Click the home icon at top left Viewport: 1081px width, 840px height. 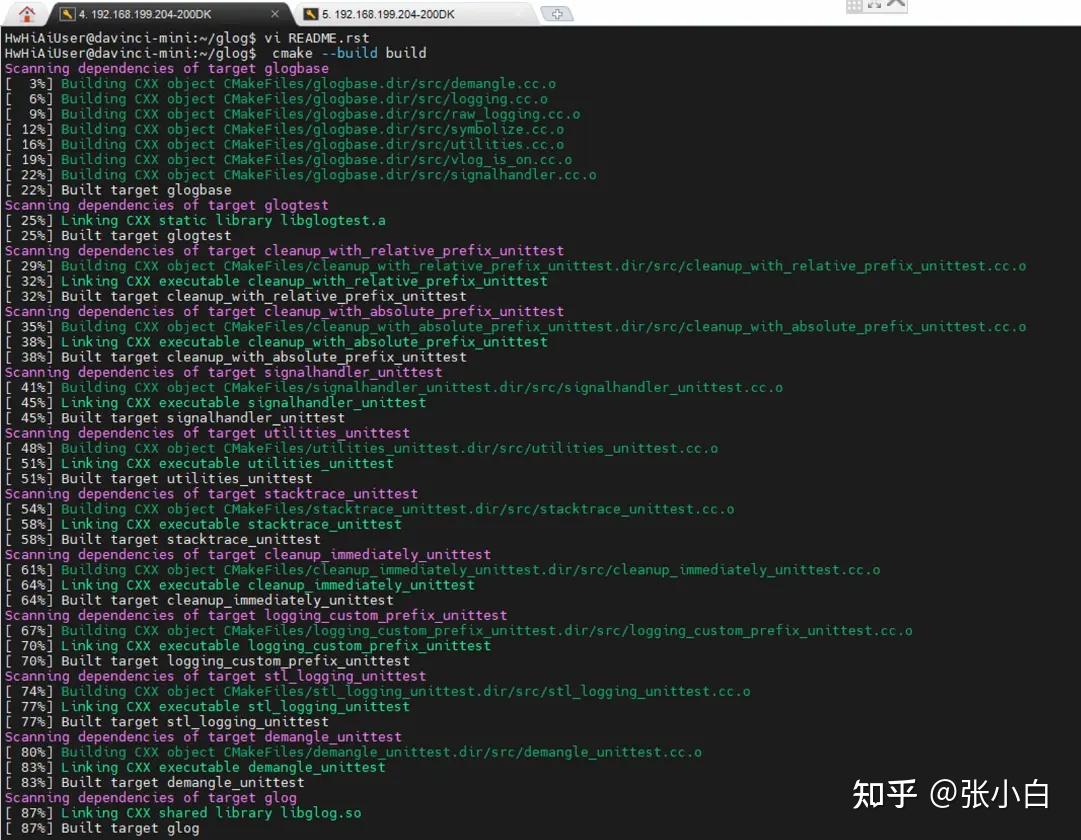click(x=26, y=13)
